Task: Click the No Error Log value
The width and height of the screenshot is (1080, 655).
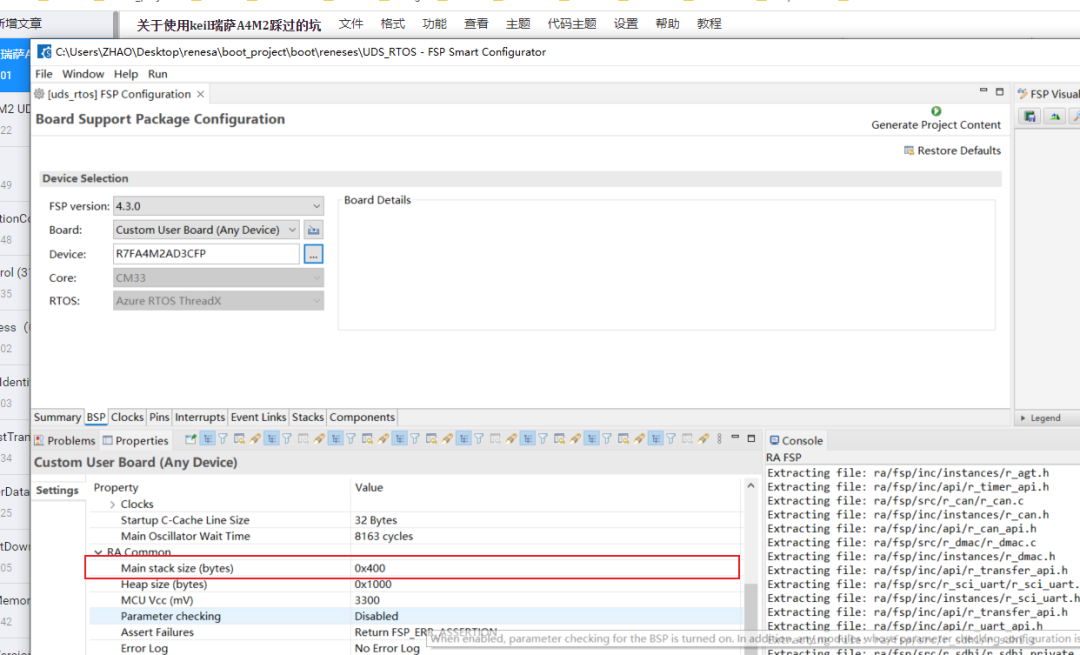Action: (x=387, y=648)
